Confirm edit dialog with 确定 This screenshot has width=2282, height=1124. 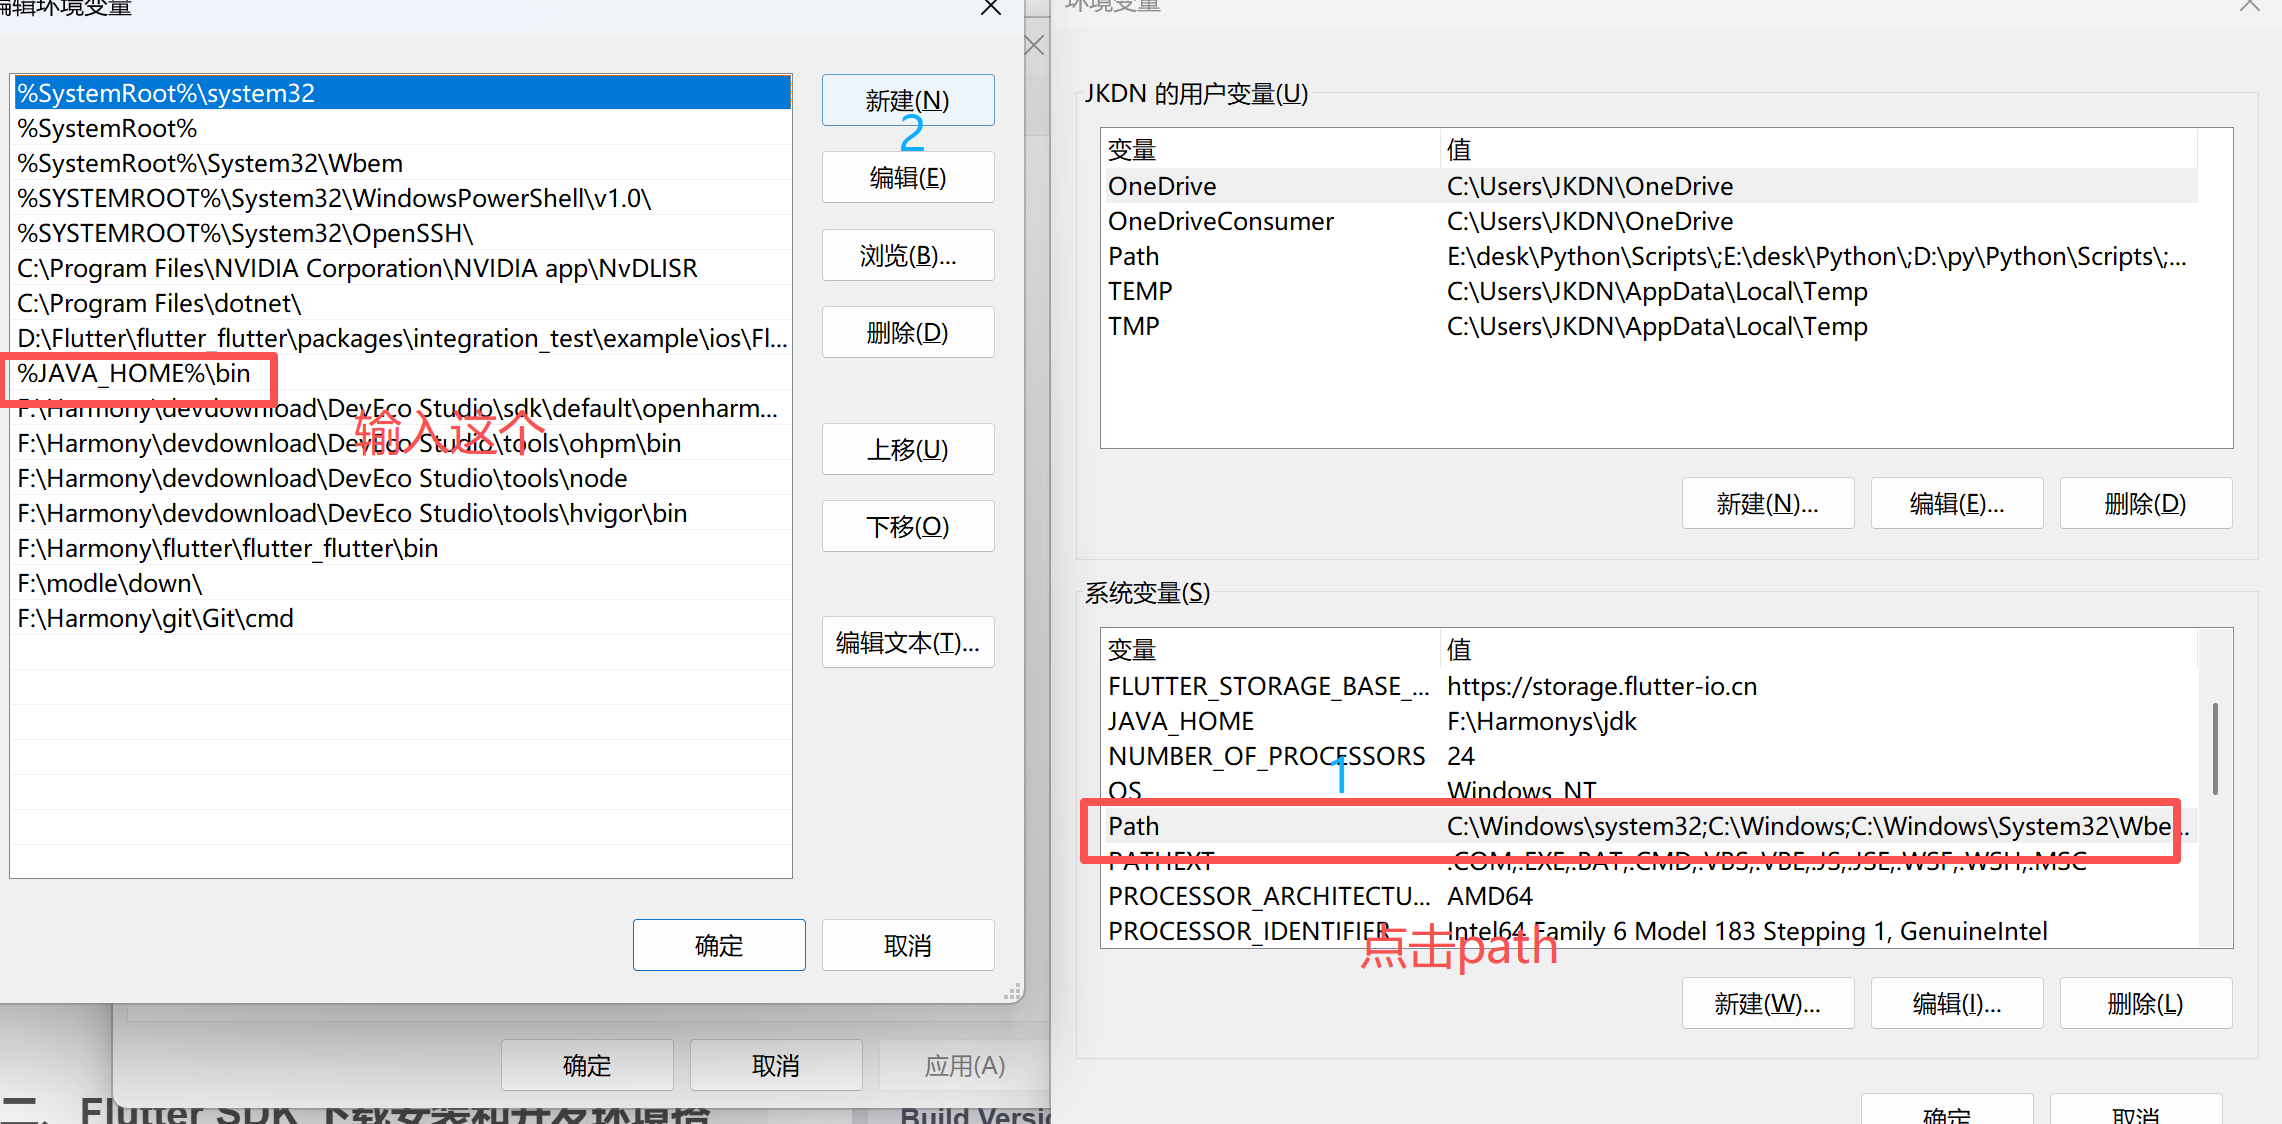click(718, 945)
